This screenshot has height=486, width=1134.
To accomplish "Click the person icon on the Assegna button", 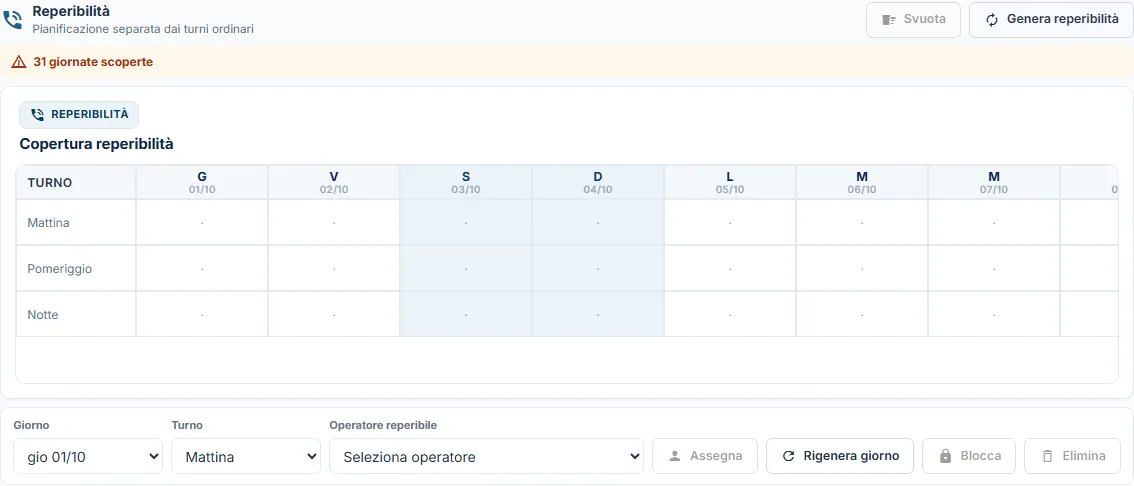I will pyautogui.click(x=675, y=456).
